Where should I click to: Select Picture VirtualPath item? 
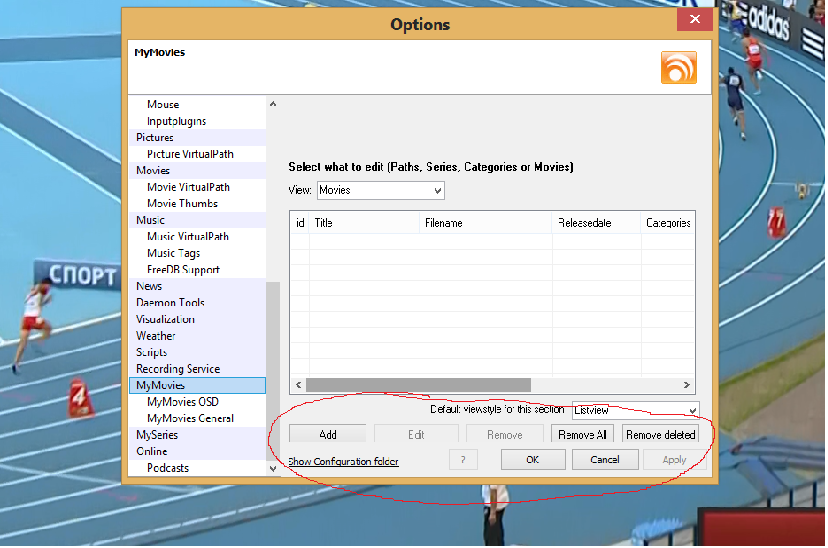click(190, 154)
